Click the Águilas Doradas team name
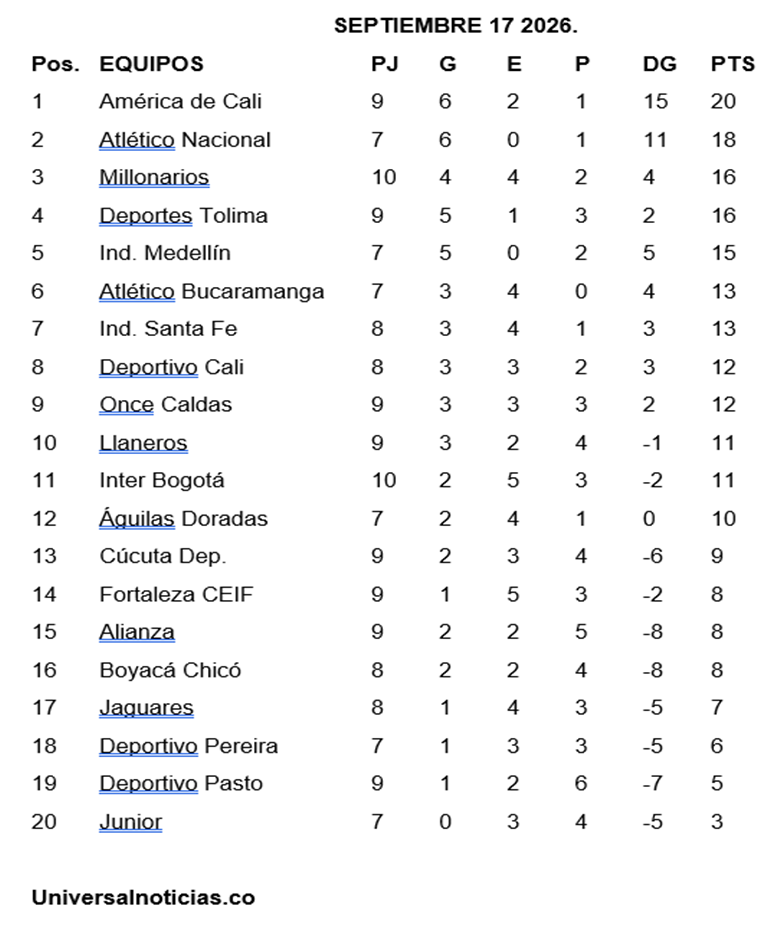The image size is (775, 930). click(183, 519)
